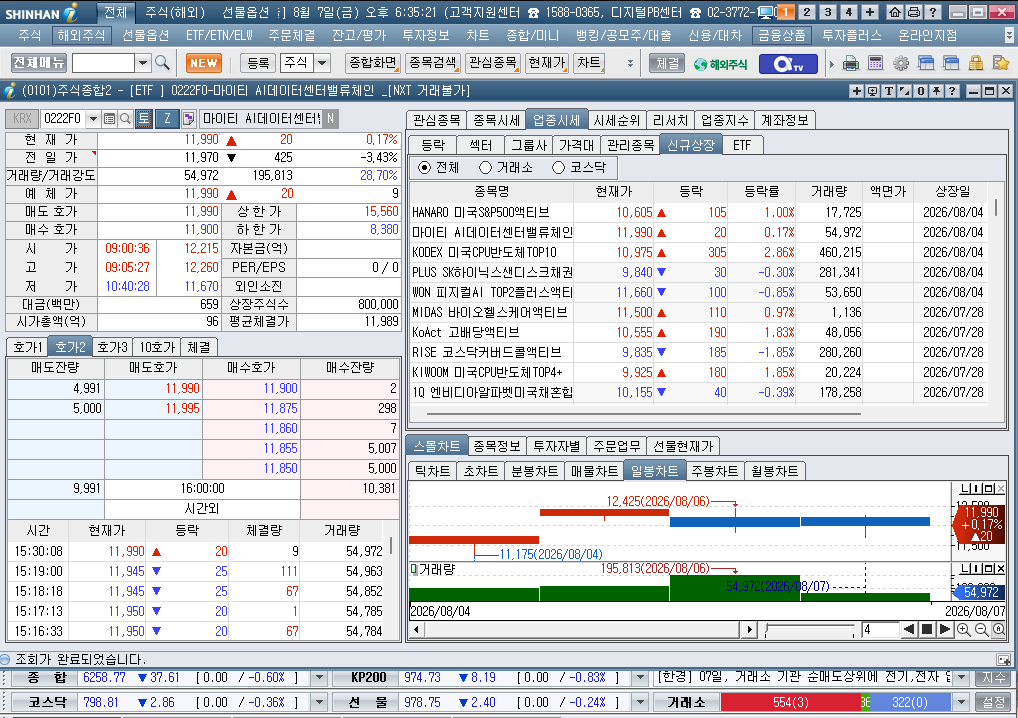Open the 코스닥 index ticker dropdown
The image size is (1018, 718).
coord(319,702)
